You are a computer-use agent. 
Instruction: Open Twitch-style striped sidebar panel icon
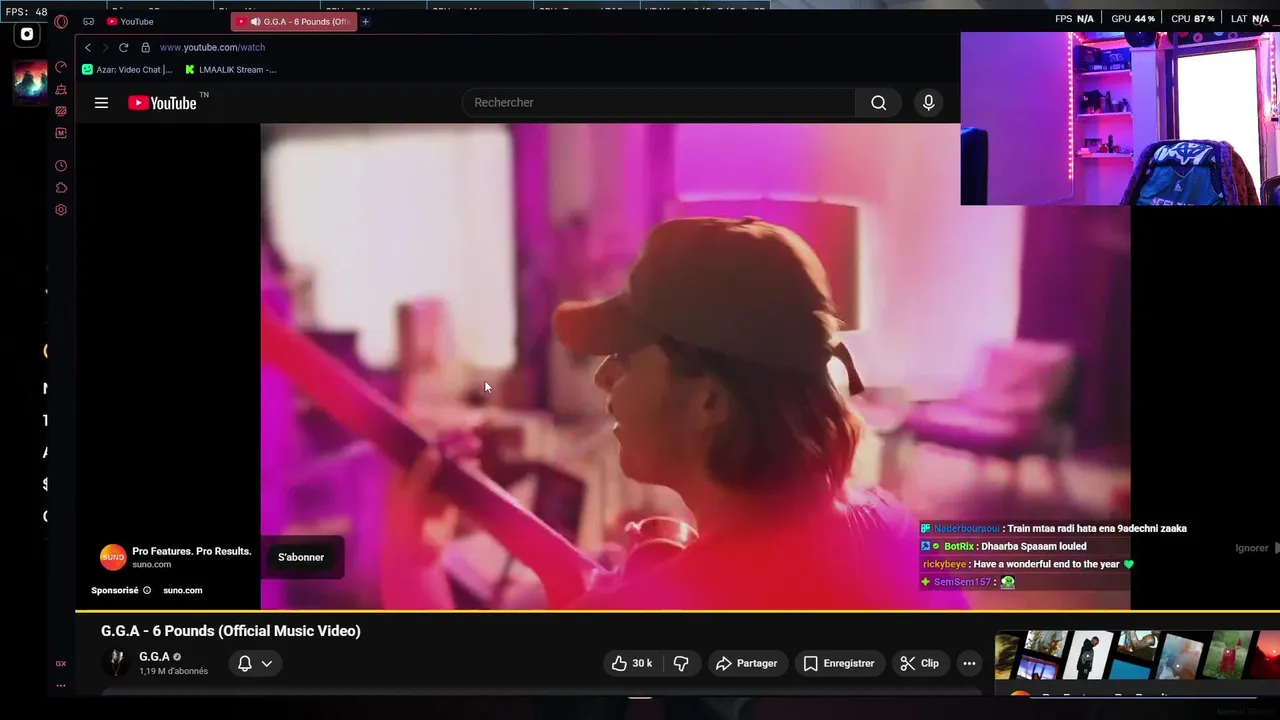pyautogui.click(x=61, y=111)
